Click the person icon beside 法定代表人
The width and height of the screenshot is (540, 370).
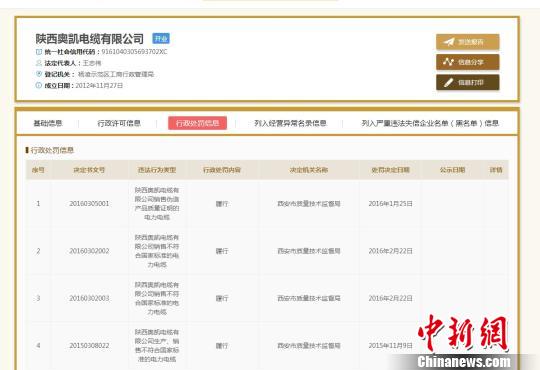click(39, 63)
